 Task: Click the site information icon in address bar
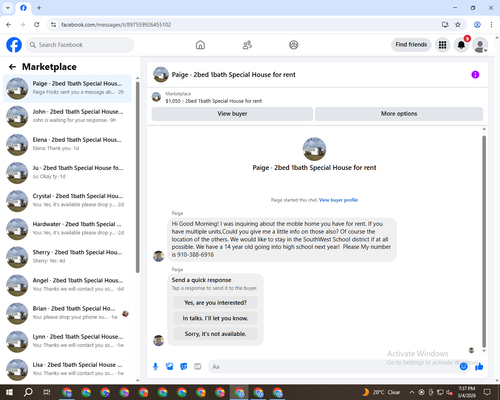click(x=53, y=25)
